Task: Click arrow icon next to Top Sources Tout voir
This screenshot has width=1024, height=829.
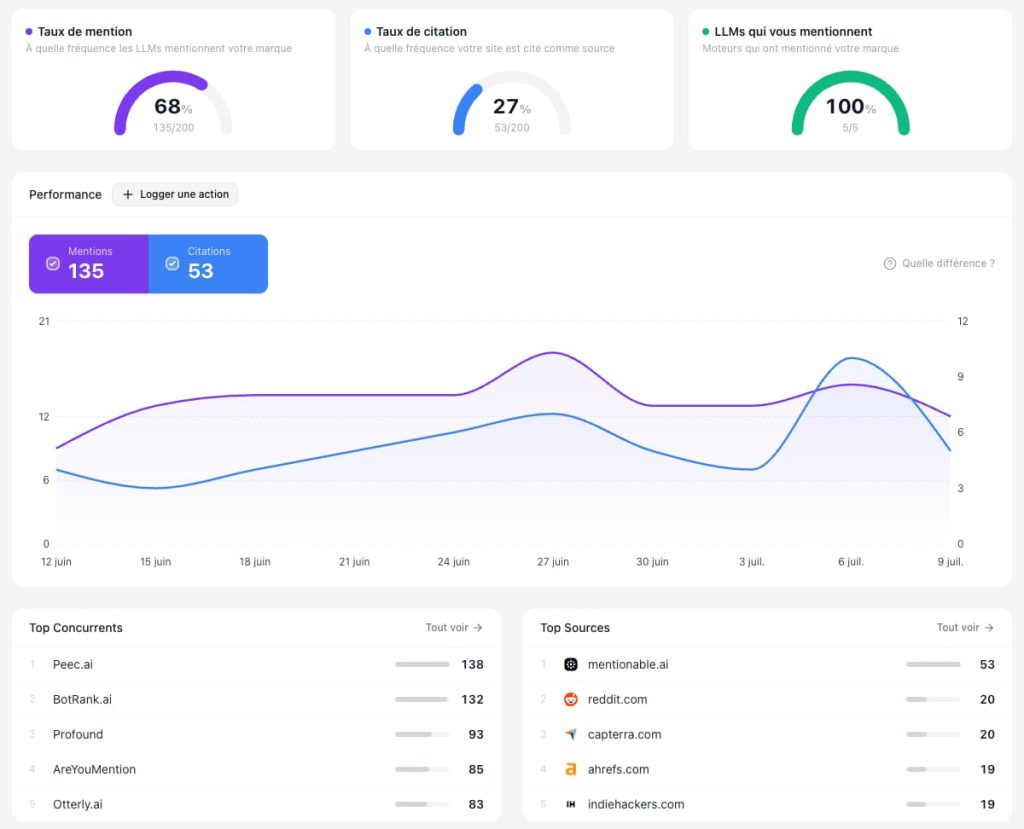Action: pyautogui.click(x=989, y=627)
